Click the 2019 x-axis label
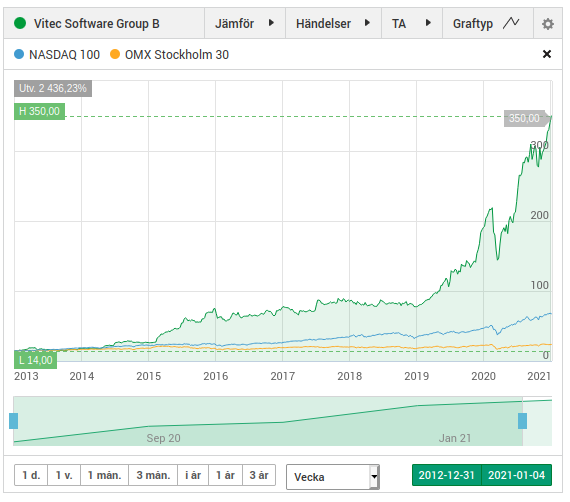570x502 pixels. pos(417,376)
